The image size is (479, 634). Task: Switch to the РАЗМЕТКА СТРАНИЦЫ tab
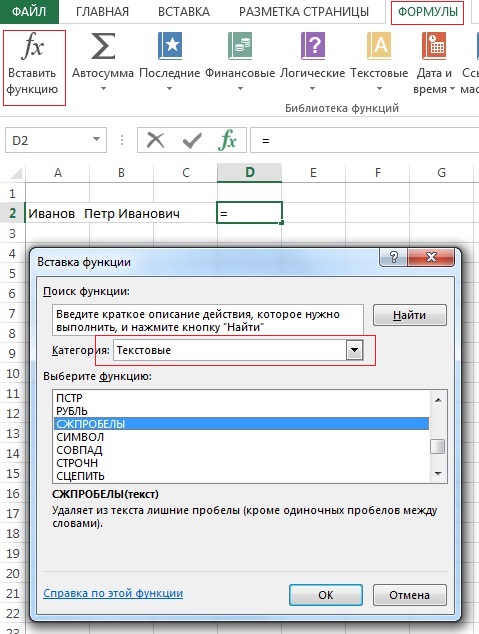coord(304,12)
